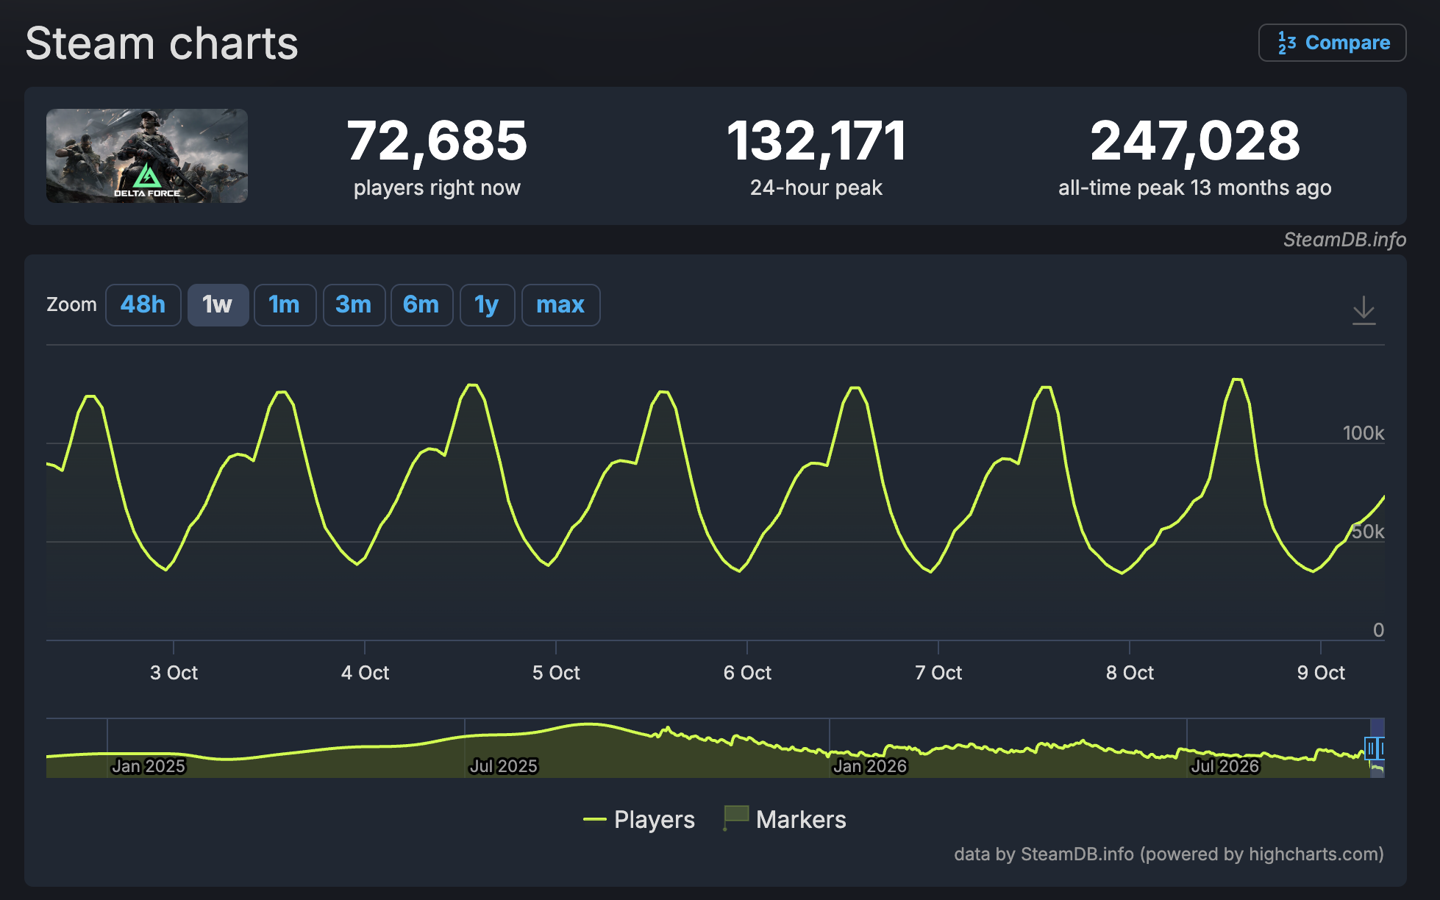Click the 100k y-axis label
Viewport: 1440px width, 900px height.
coord(1363,433)
